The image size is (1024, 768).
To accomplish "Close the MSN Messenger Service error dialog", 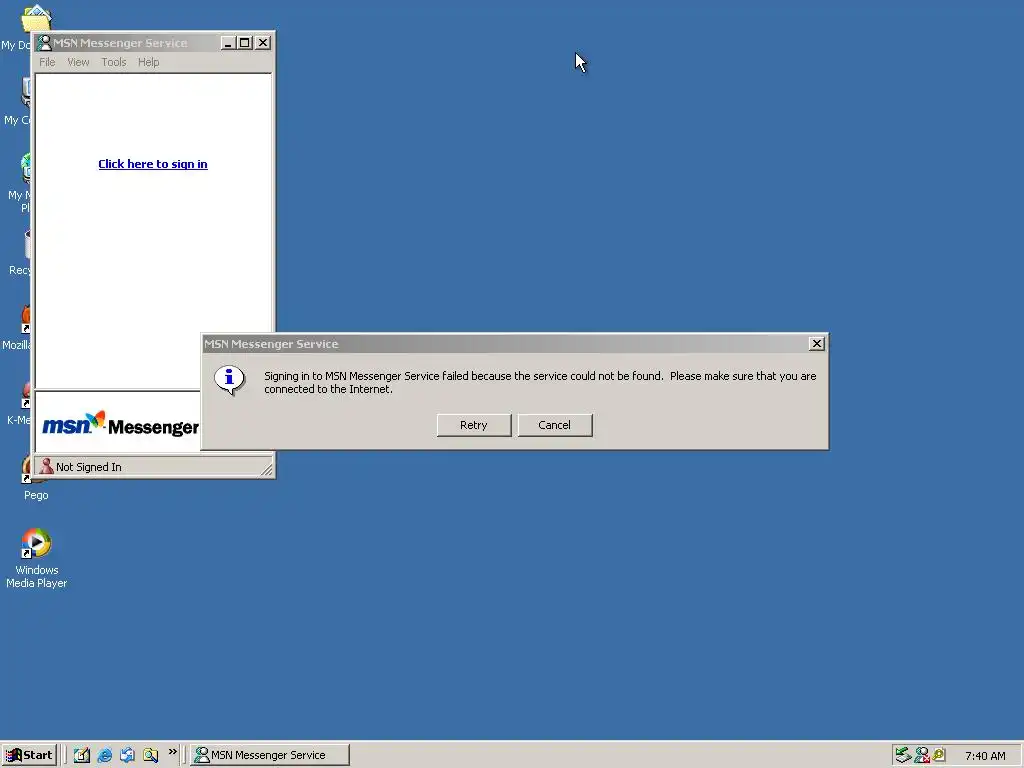I will point(816,344).
